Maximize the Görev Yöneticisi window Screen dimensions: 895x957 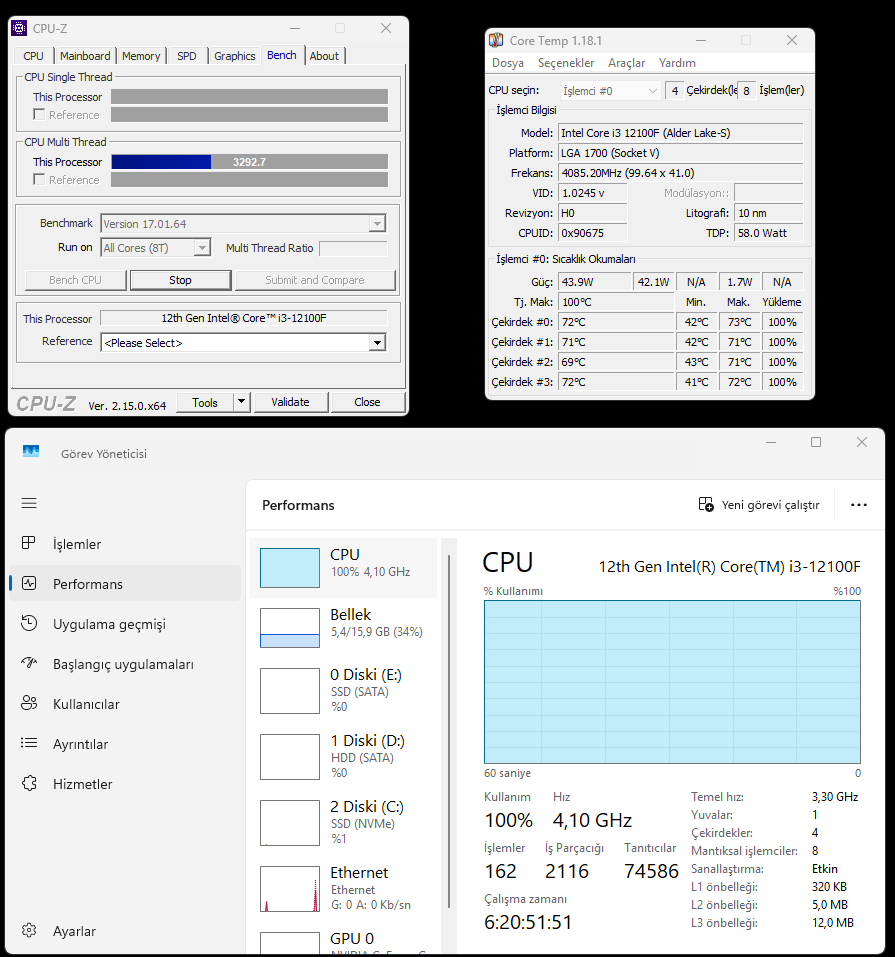816,442
